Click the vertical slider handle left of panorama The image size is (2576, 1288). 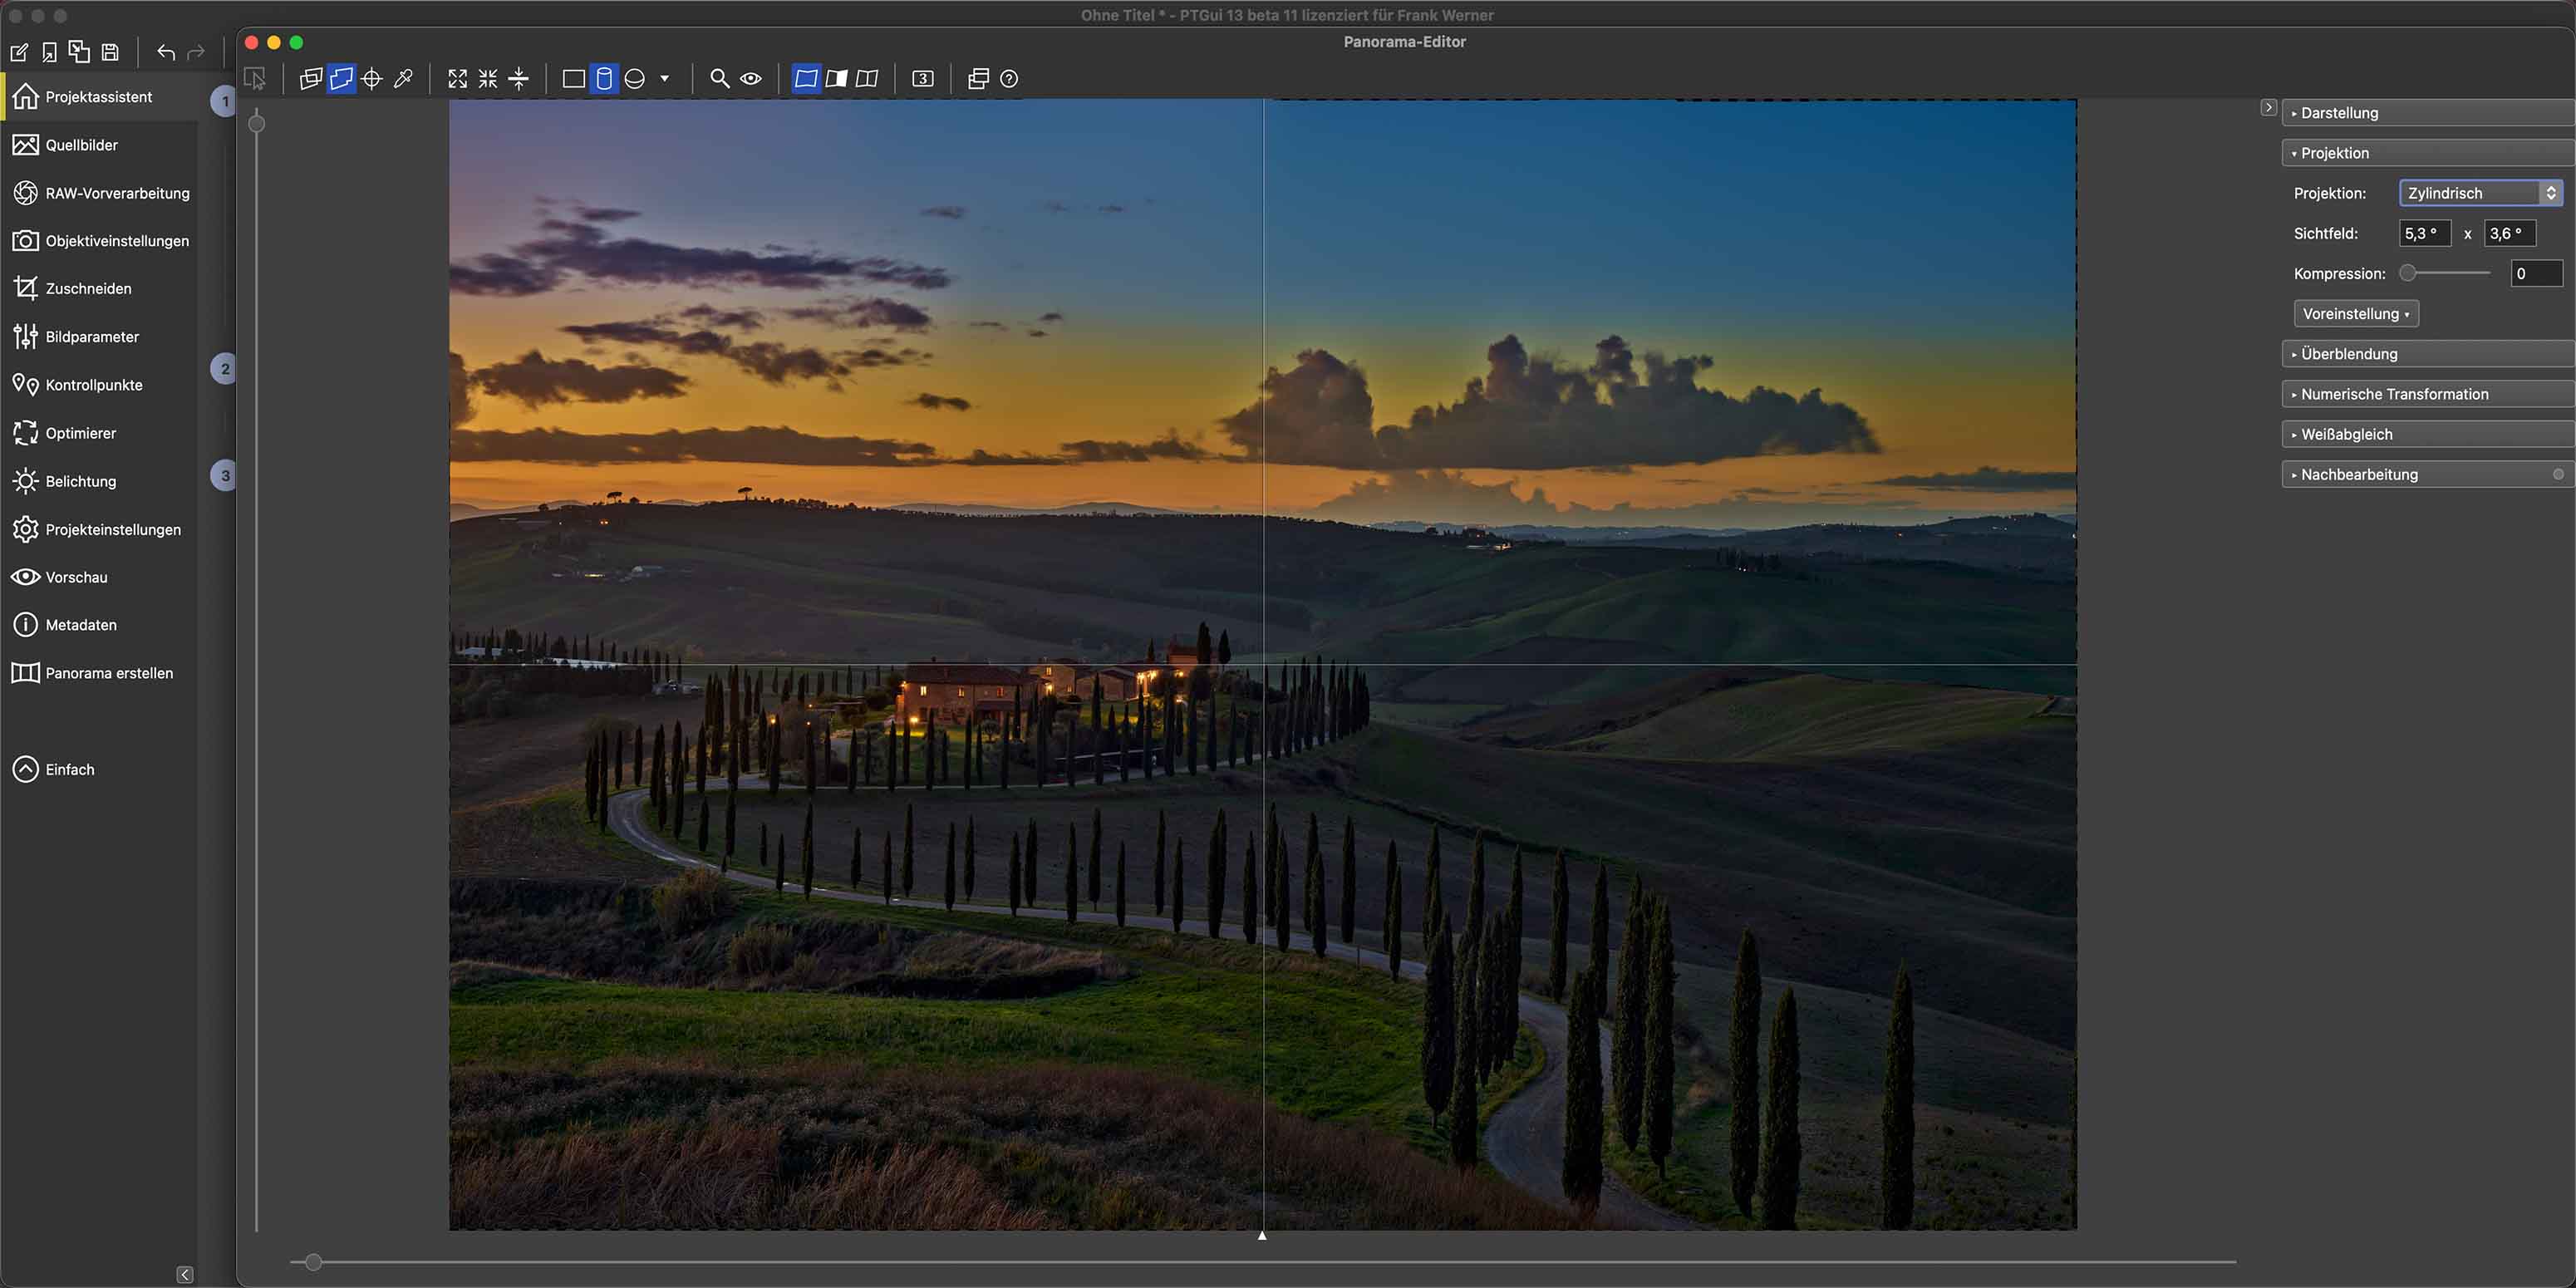[257, 124]
